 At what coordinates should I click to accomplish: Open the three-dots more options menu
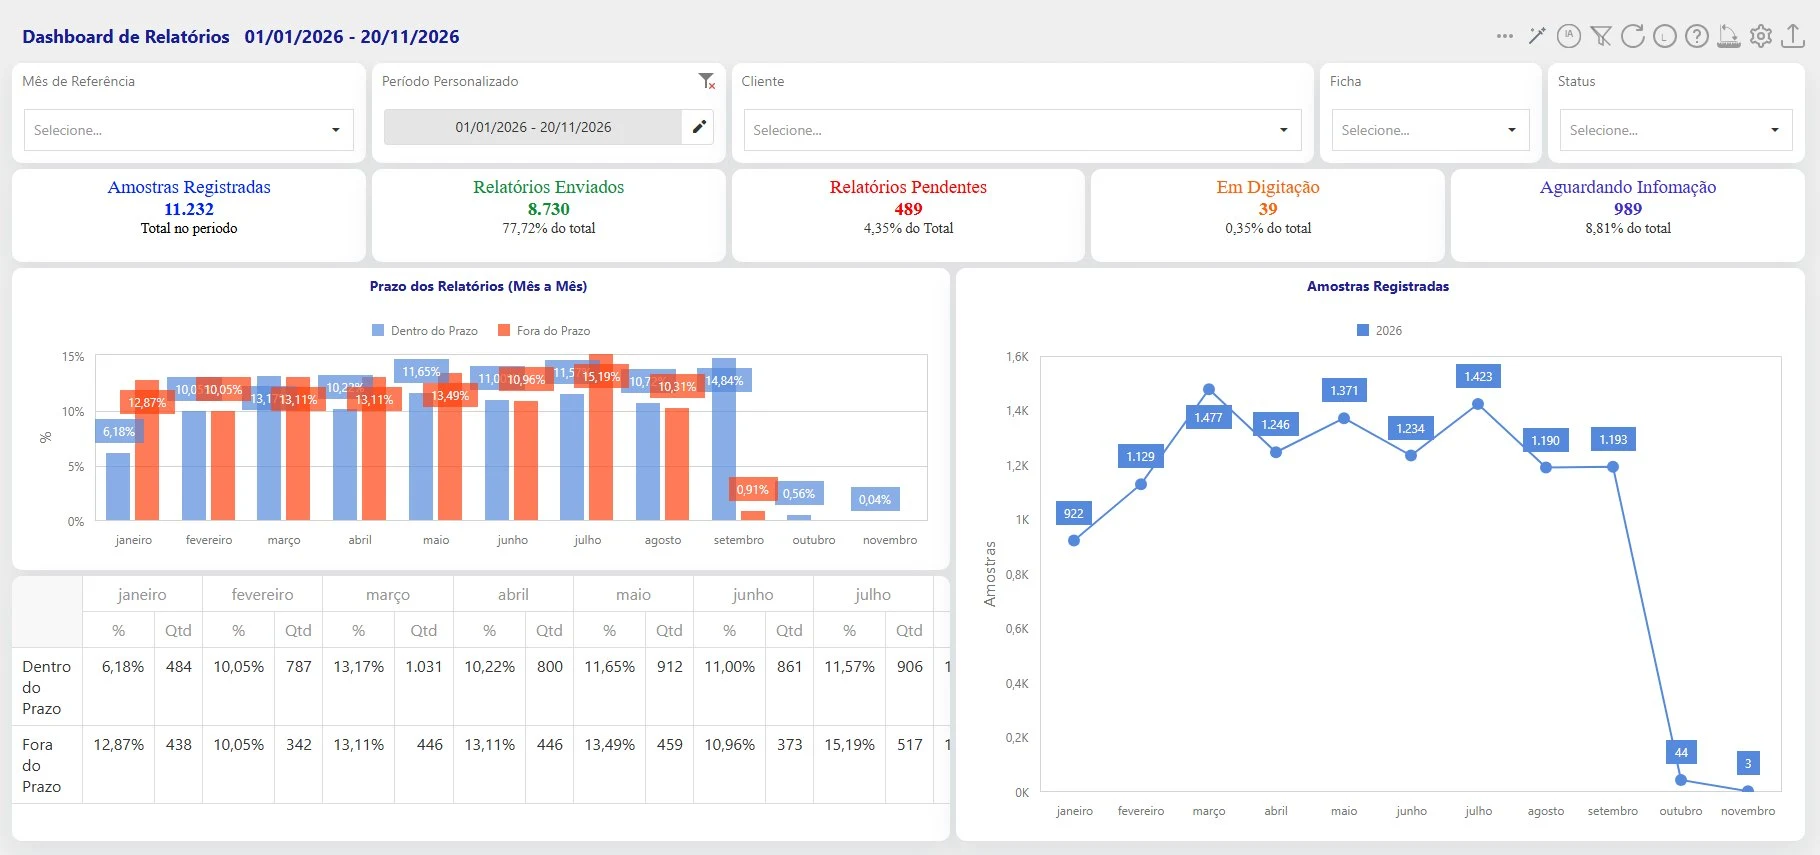pos(1505,36)
